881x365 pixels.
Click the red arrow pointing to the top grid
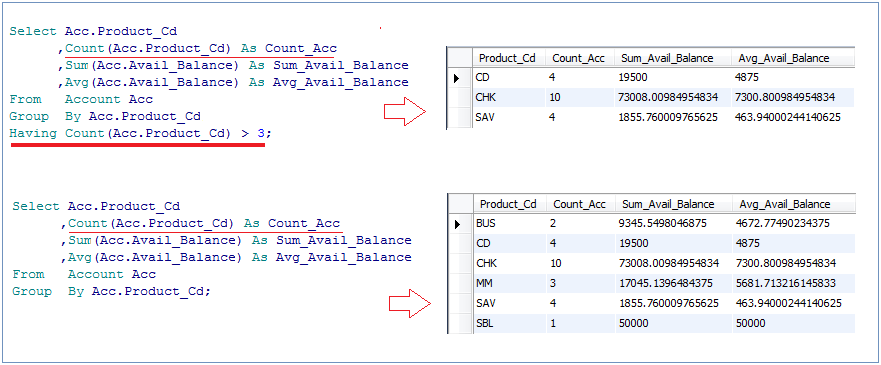[x=405, y=112]
